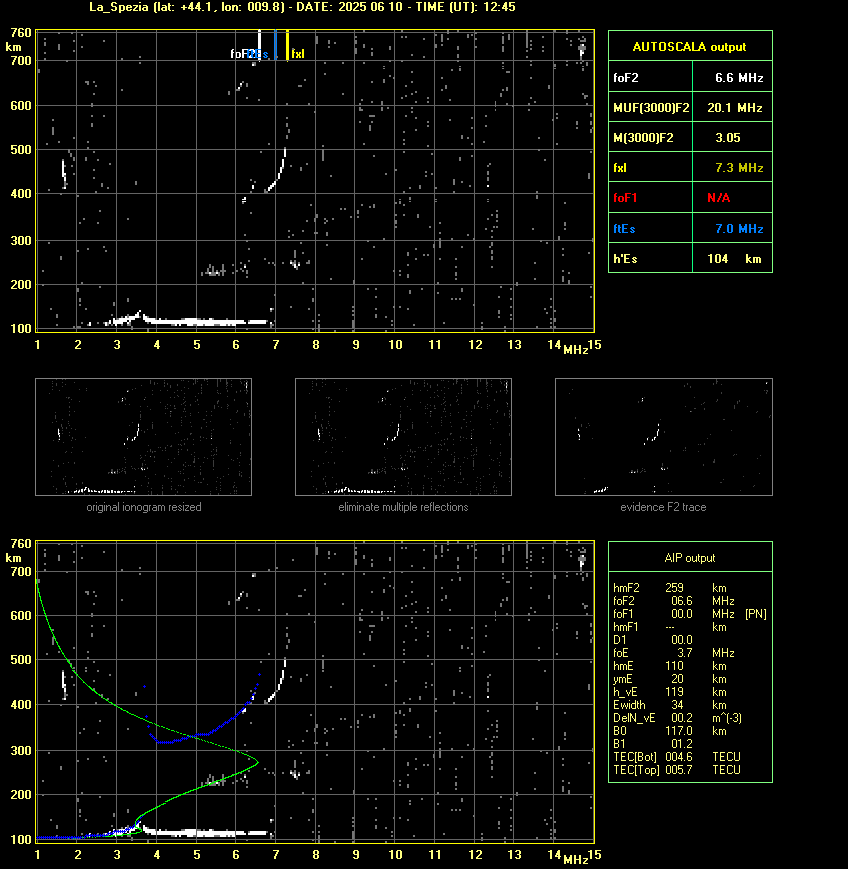Screen dimensions: 848x869
Task: Click the red foF1 label
Action: (x=625, y=198)
